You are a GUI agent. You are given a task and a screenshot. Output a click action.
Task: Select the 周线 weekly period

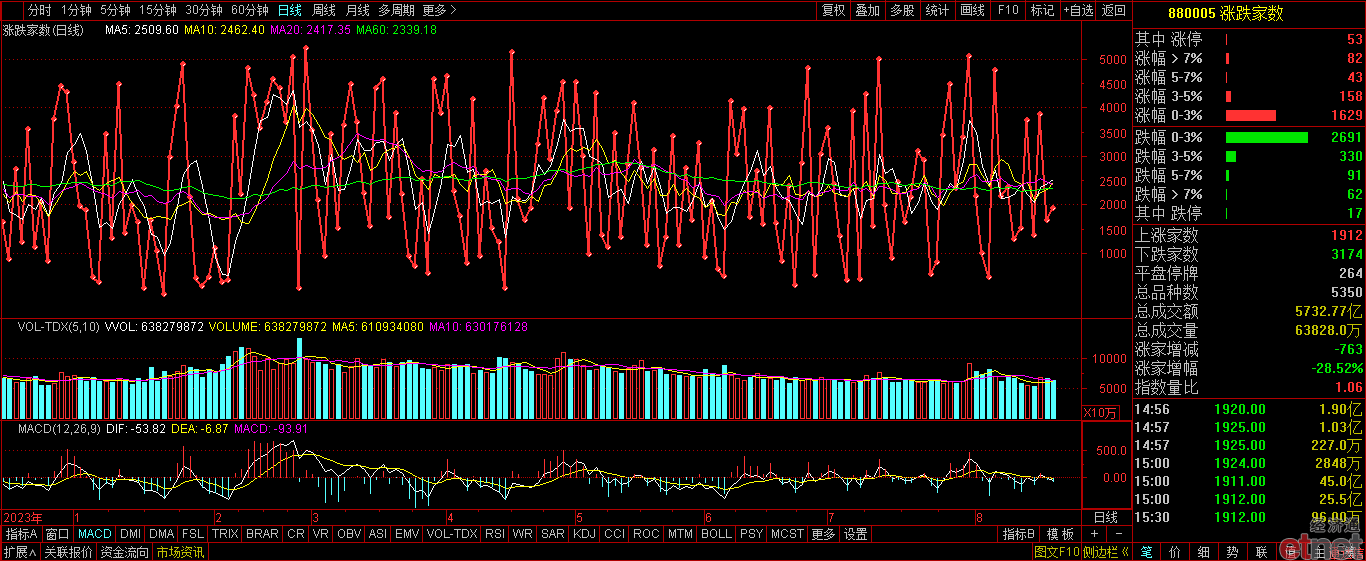click(x=323, y=10)
